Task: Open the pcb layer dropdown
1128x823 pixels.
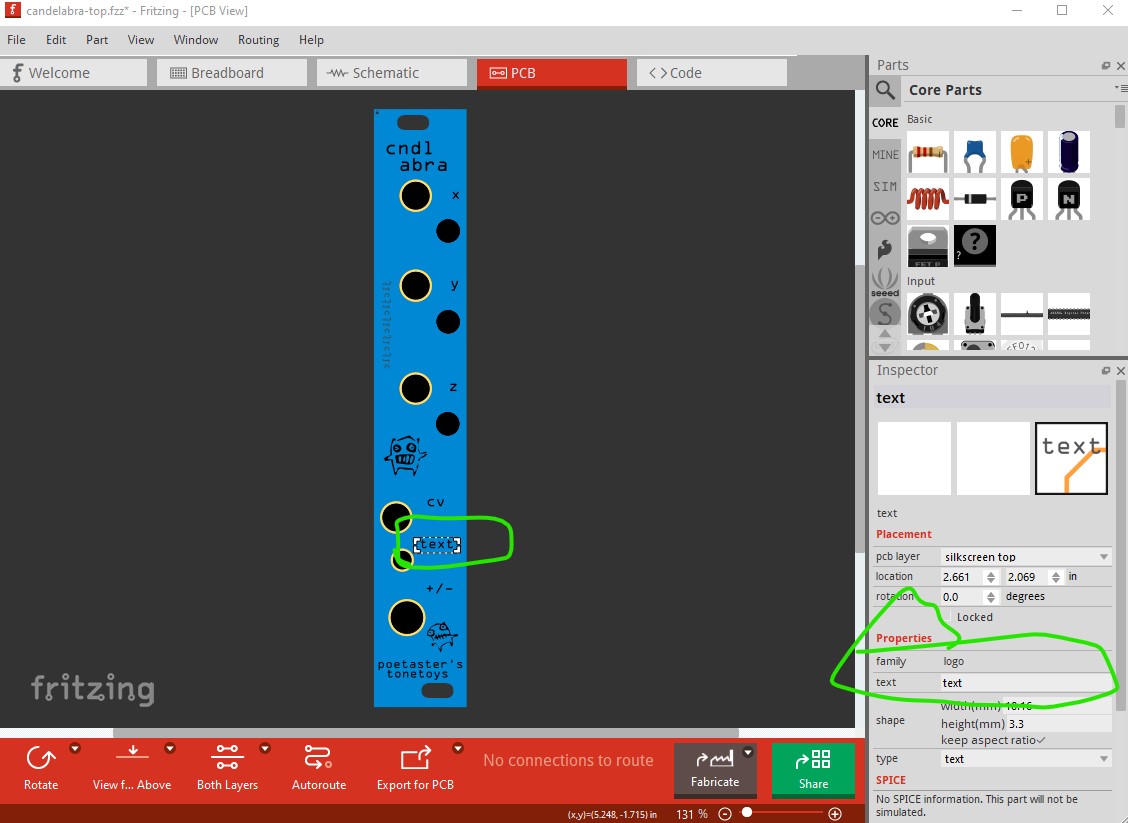Action: tap(1025, 556)
